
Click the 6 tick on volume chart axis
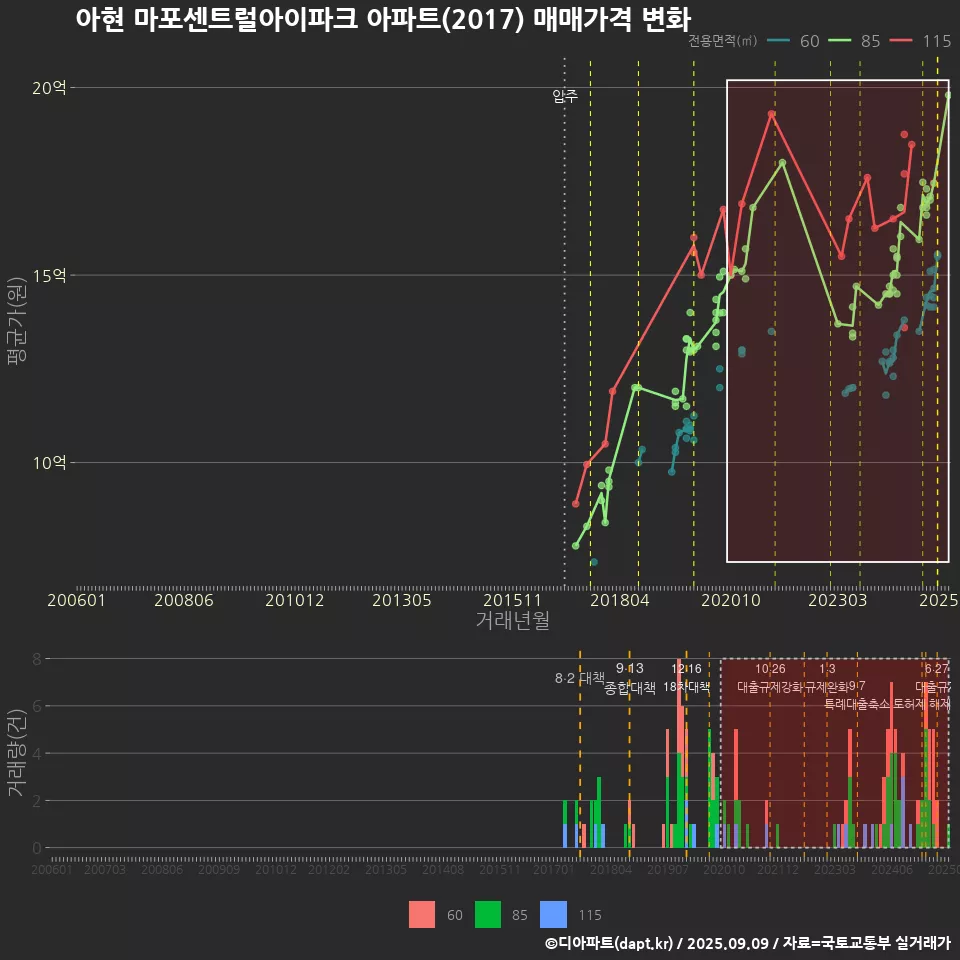37,706
